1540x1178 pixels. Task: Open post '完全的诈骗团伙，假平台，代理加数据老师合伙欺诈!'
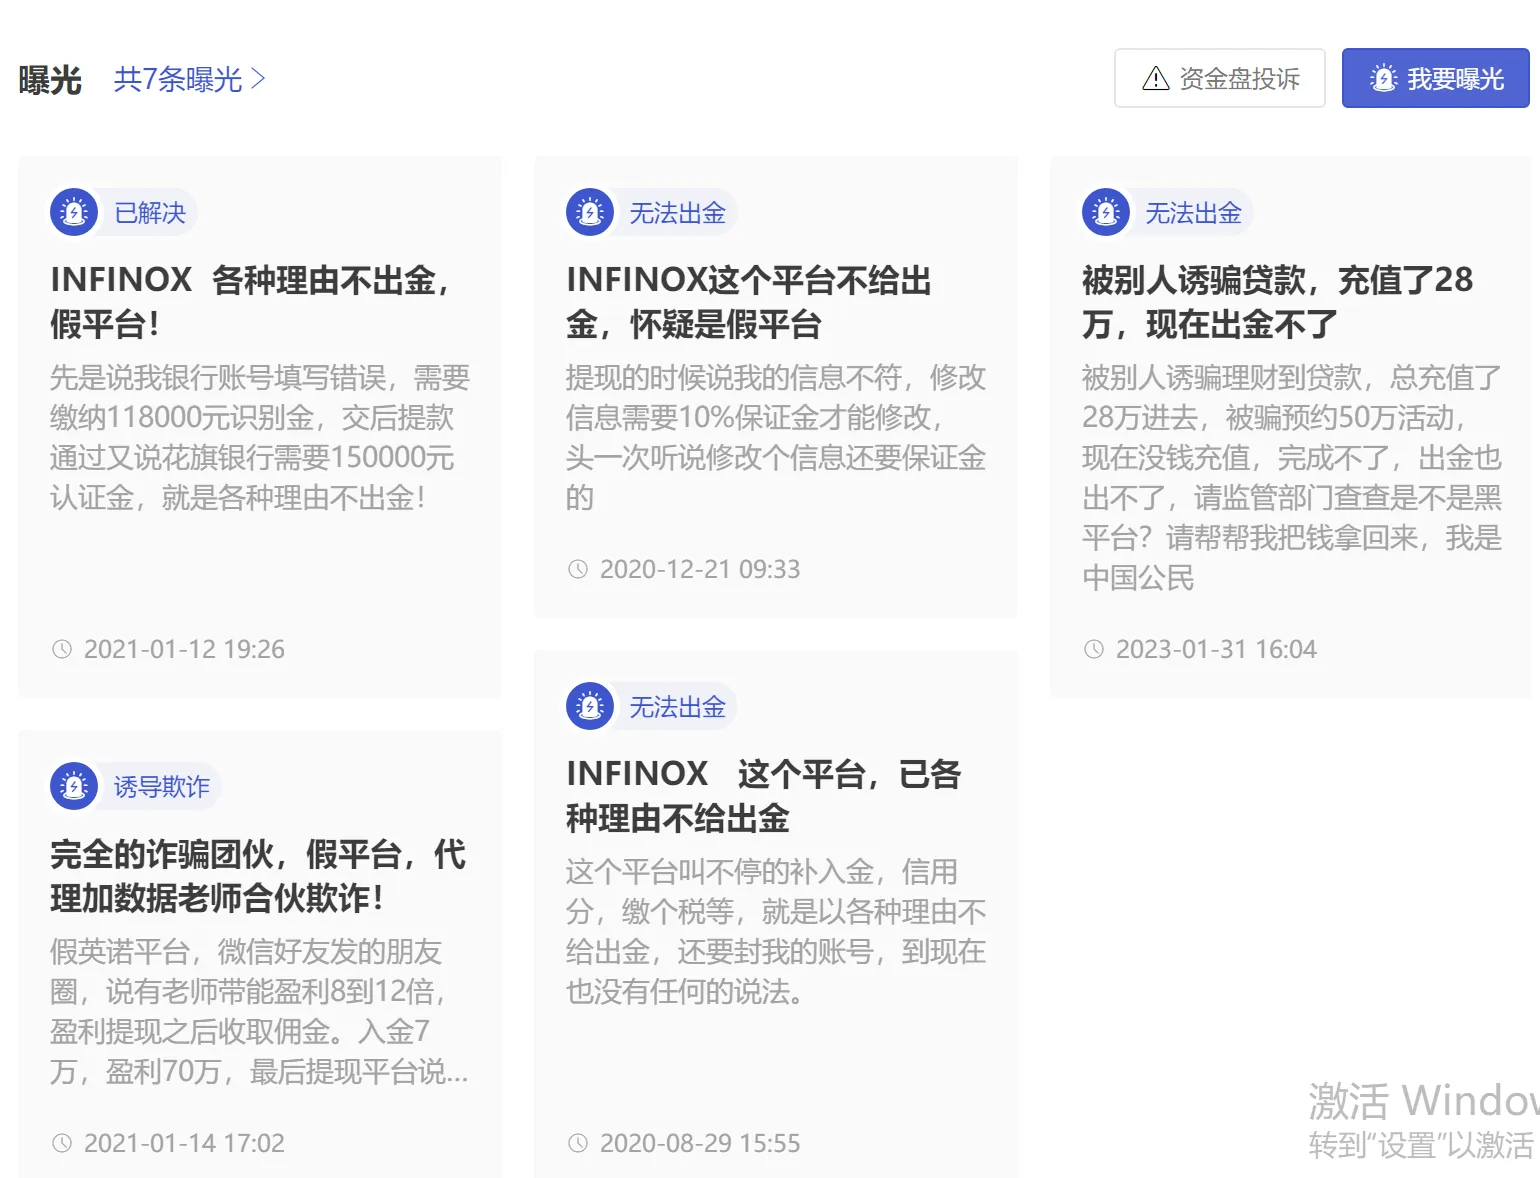point(258,875)
